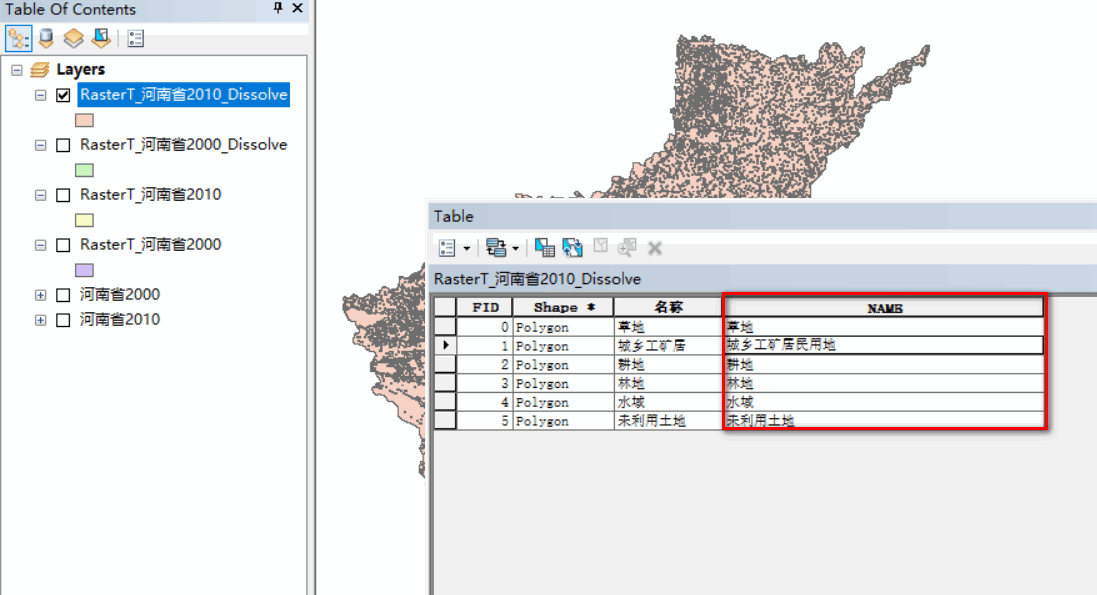The height and width of the screenshot is (595, 1097).
Task: Click green symbol swatch of RasterT_河南省2000_Dissolve
Action: pyautogui.click(x=84, y=170)
